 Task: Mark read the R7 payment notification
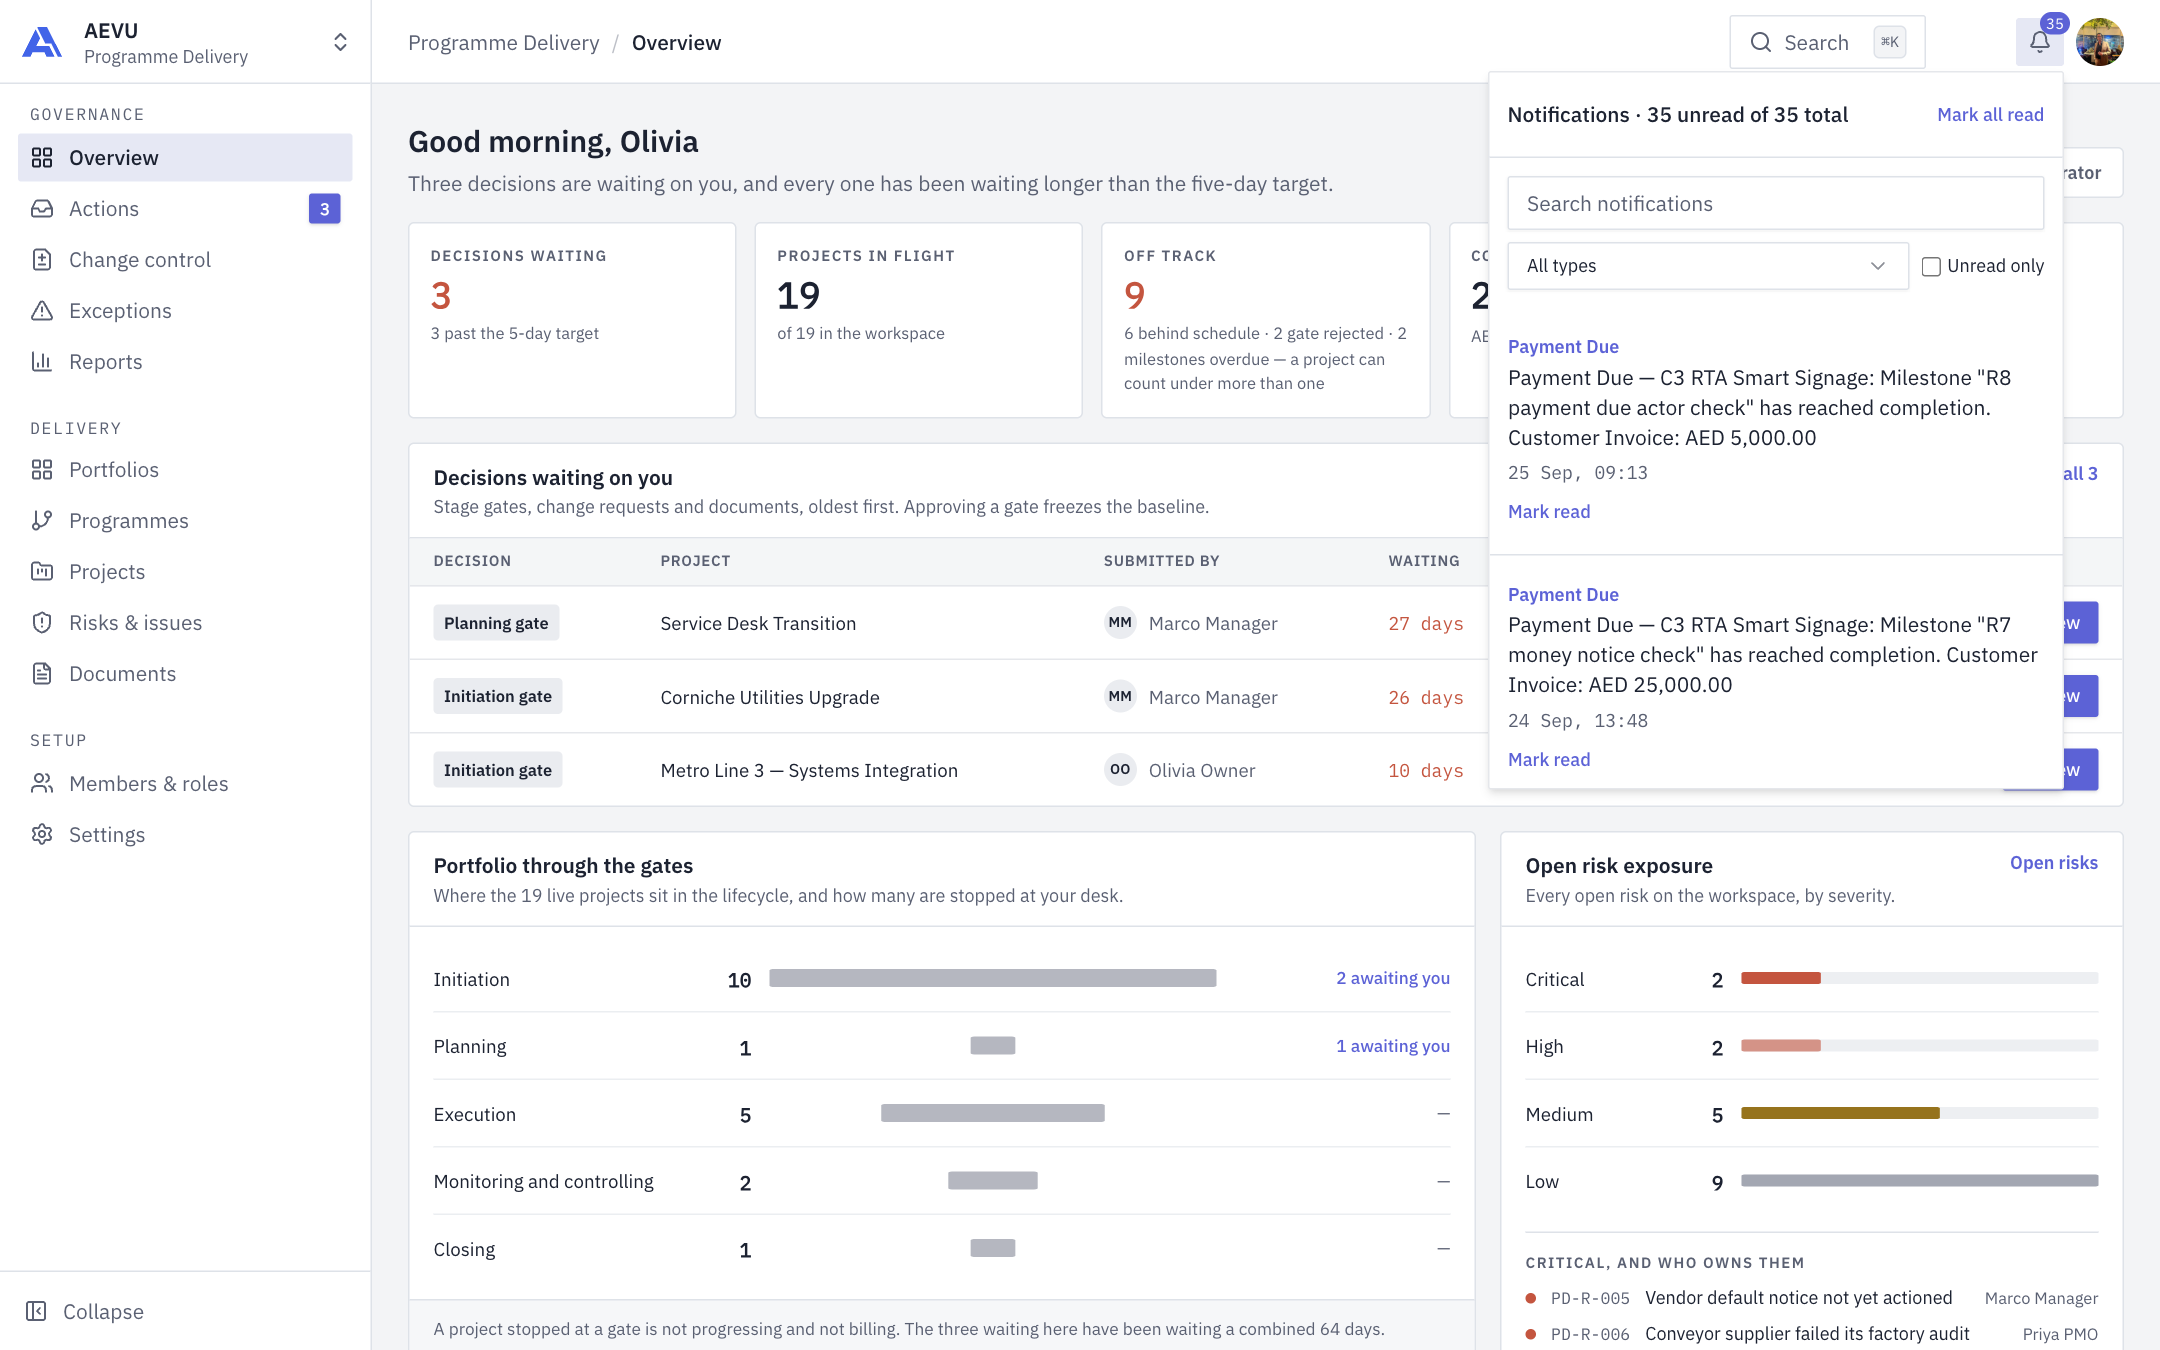1549,760
